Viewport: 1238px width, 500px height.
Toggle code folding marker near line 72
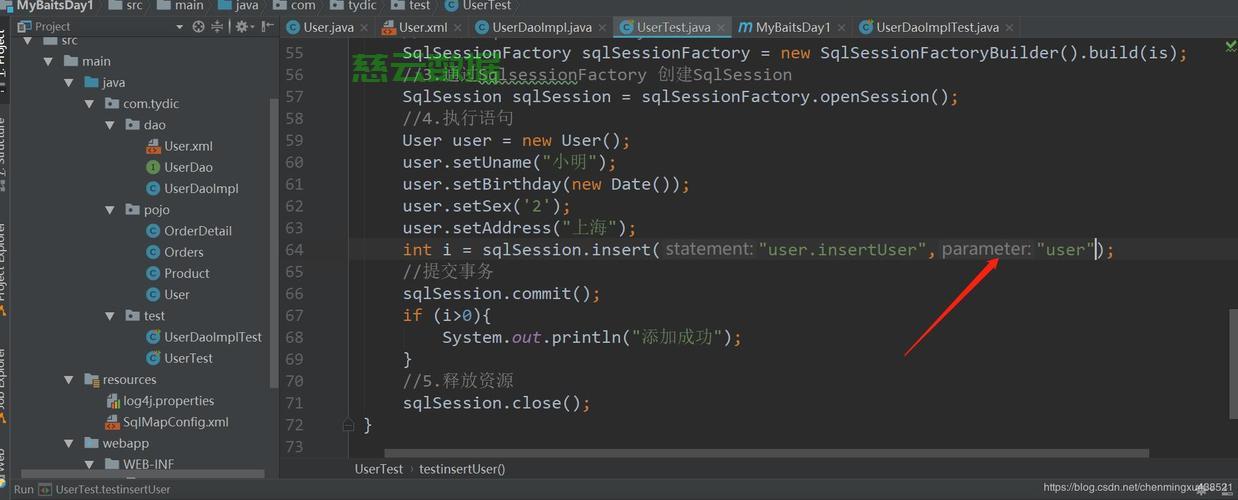pyautogui.click(x=348, y=425)
